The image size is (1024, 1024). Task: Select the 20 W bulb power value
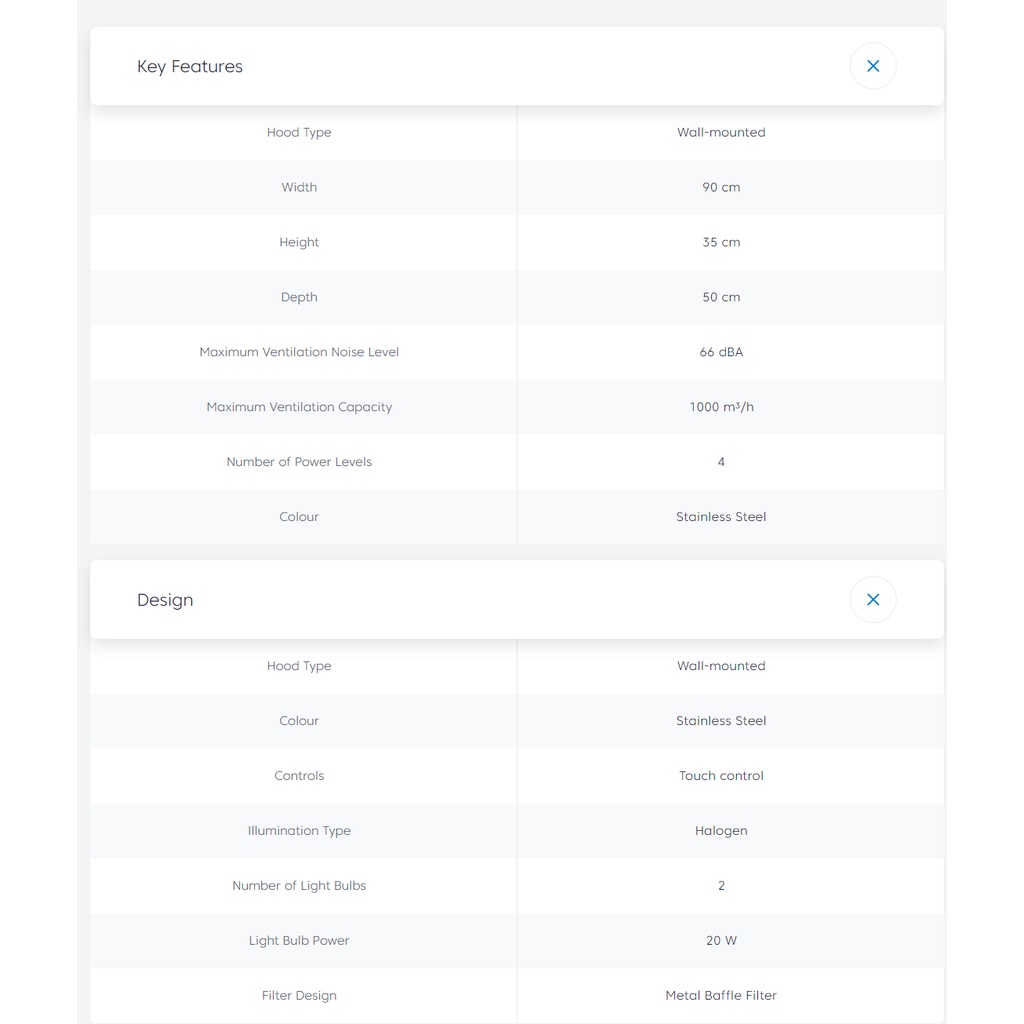coord(721,941)
